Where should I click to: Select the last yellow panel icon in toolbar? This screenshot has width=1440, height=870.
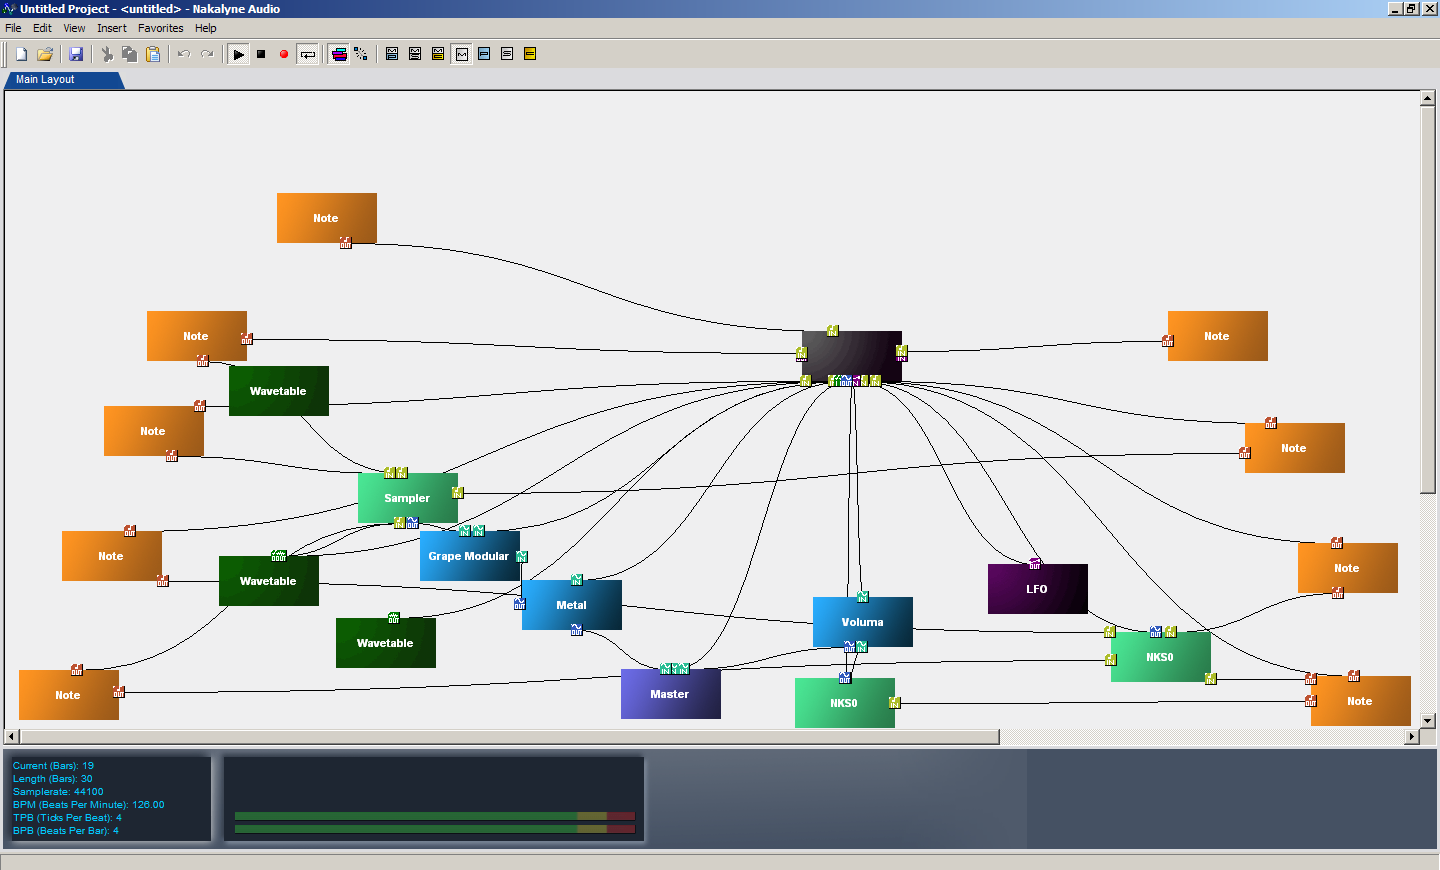(530, 54)
